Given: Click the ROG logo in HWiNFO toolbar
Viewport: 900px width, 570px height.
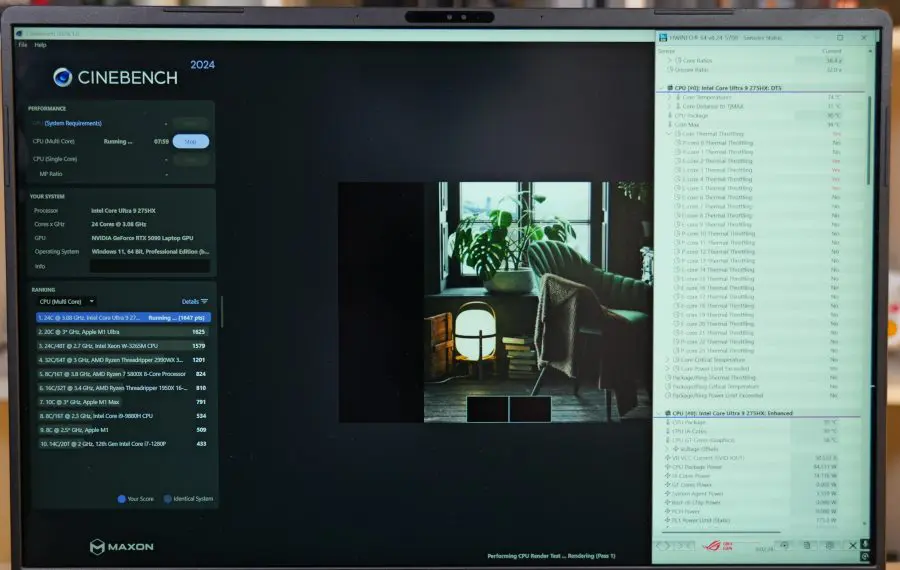Looking at the screenshot, I should point(717,545).
